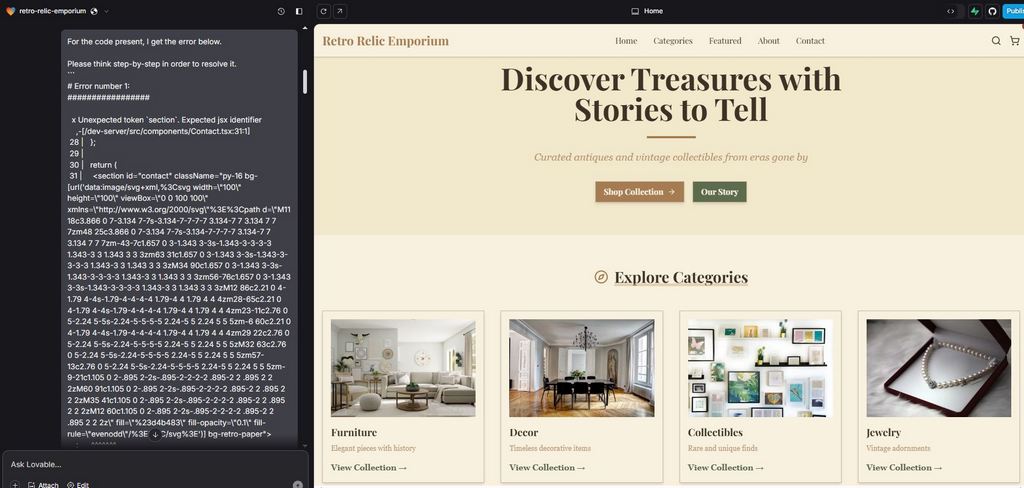Click 'Elegant pieces with history' description
This screenshot has width=1024, height=488.
tap(373, 448)
